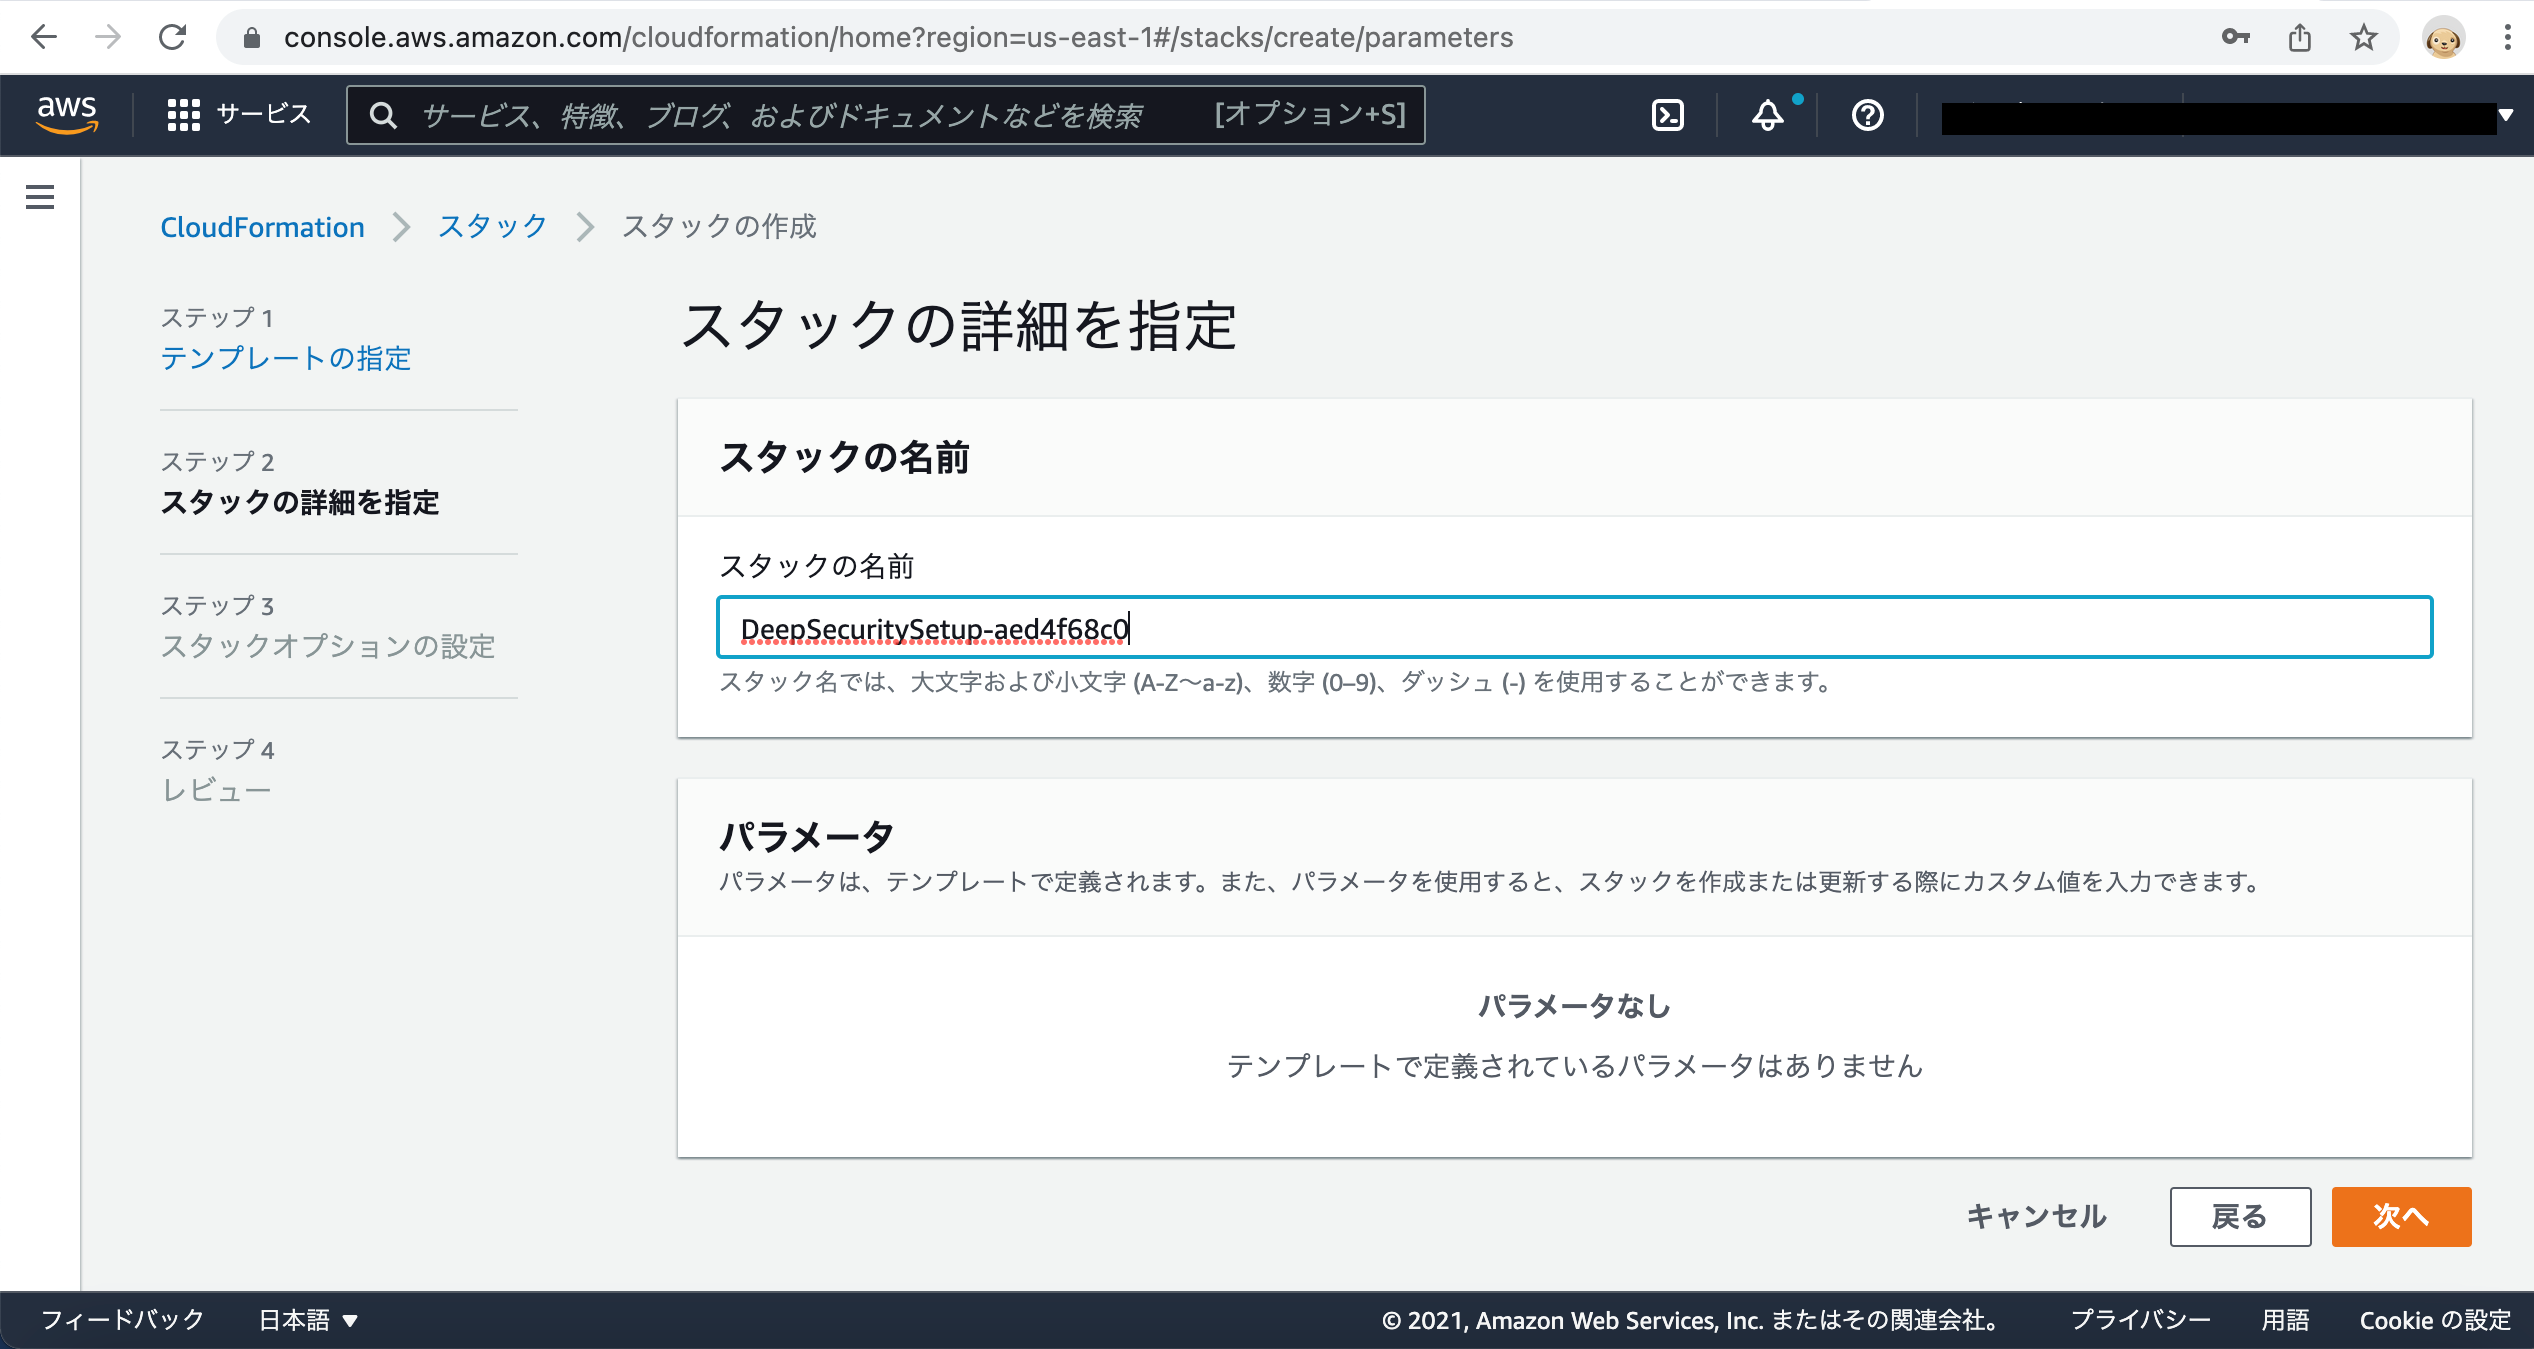The width and height of the screenshot is (2534, 1349).
Task: Click the magnifier icon in the AWS search bar
Action: (x=383, y=116)
